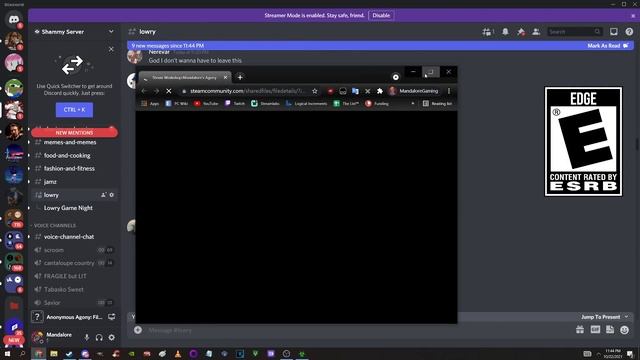640x360 pixels.
Task: Click the Discord search field
Action: pyautogui.click(x=574, y=31)
